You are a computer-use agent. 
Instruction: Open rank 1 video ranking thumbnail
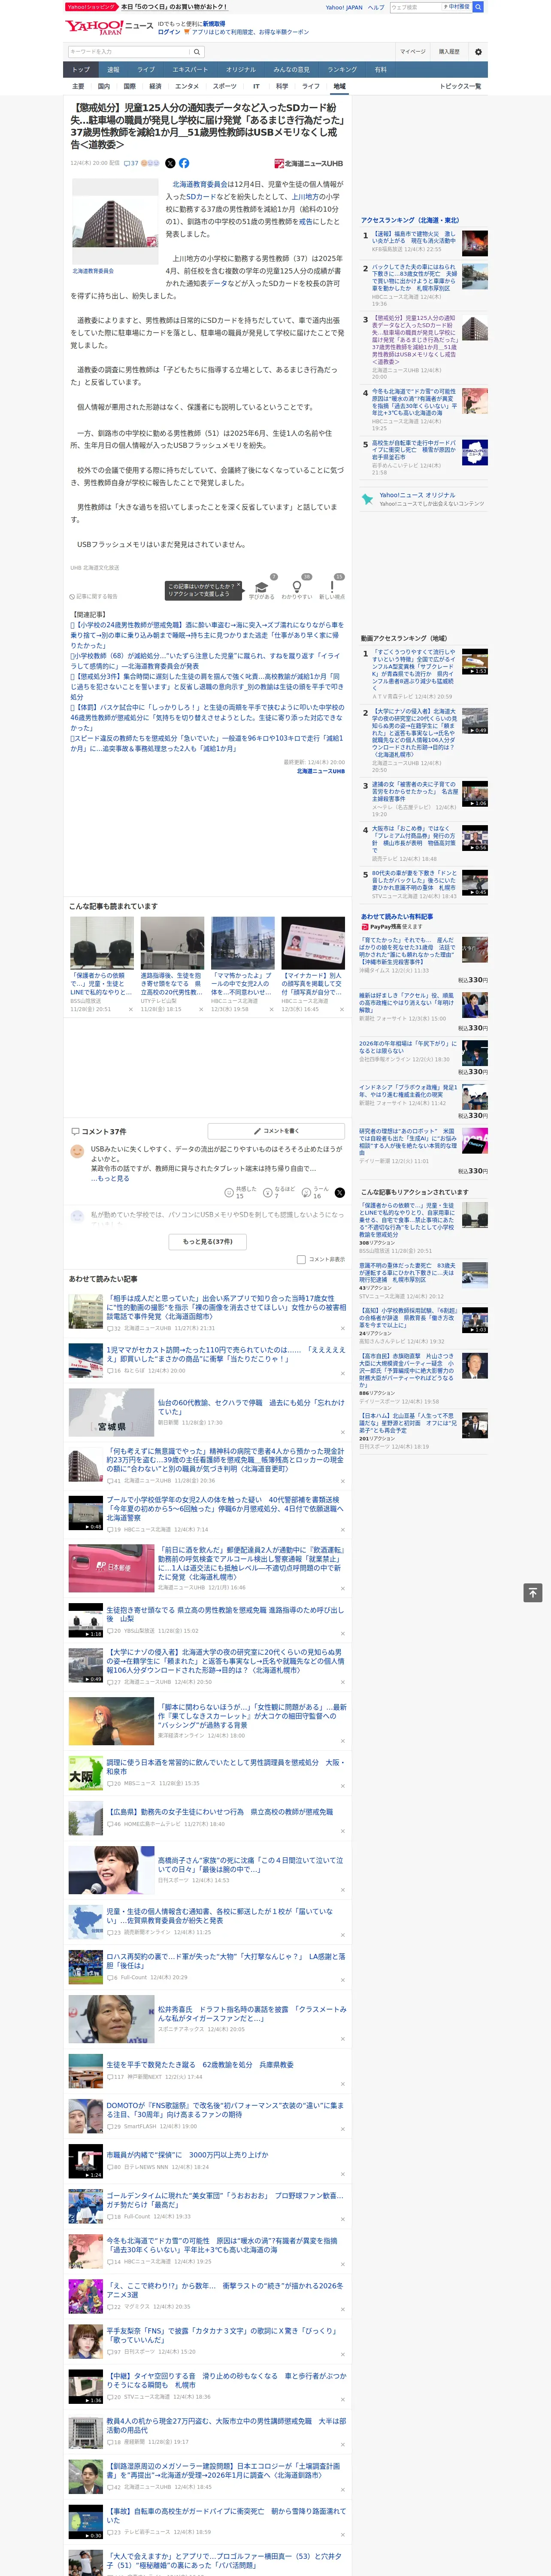(475, 662)
